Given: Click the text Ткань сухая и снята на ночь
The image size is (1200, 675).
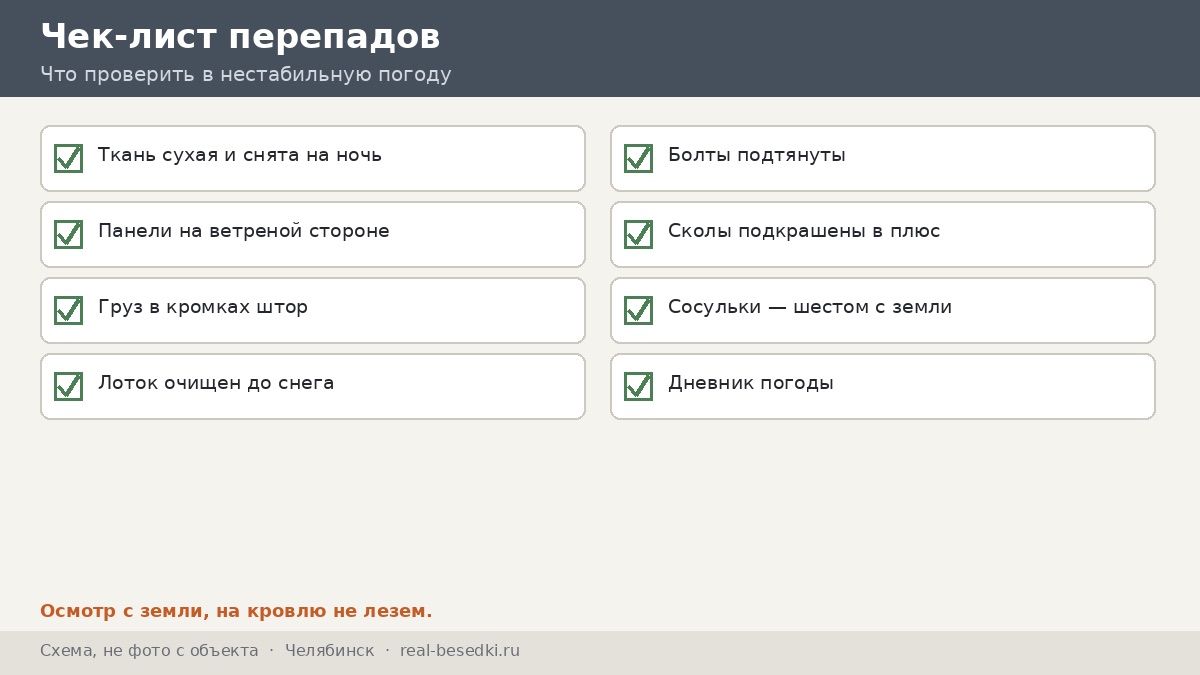Looking at the screenshot, I should (240, 156).
